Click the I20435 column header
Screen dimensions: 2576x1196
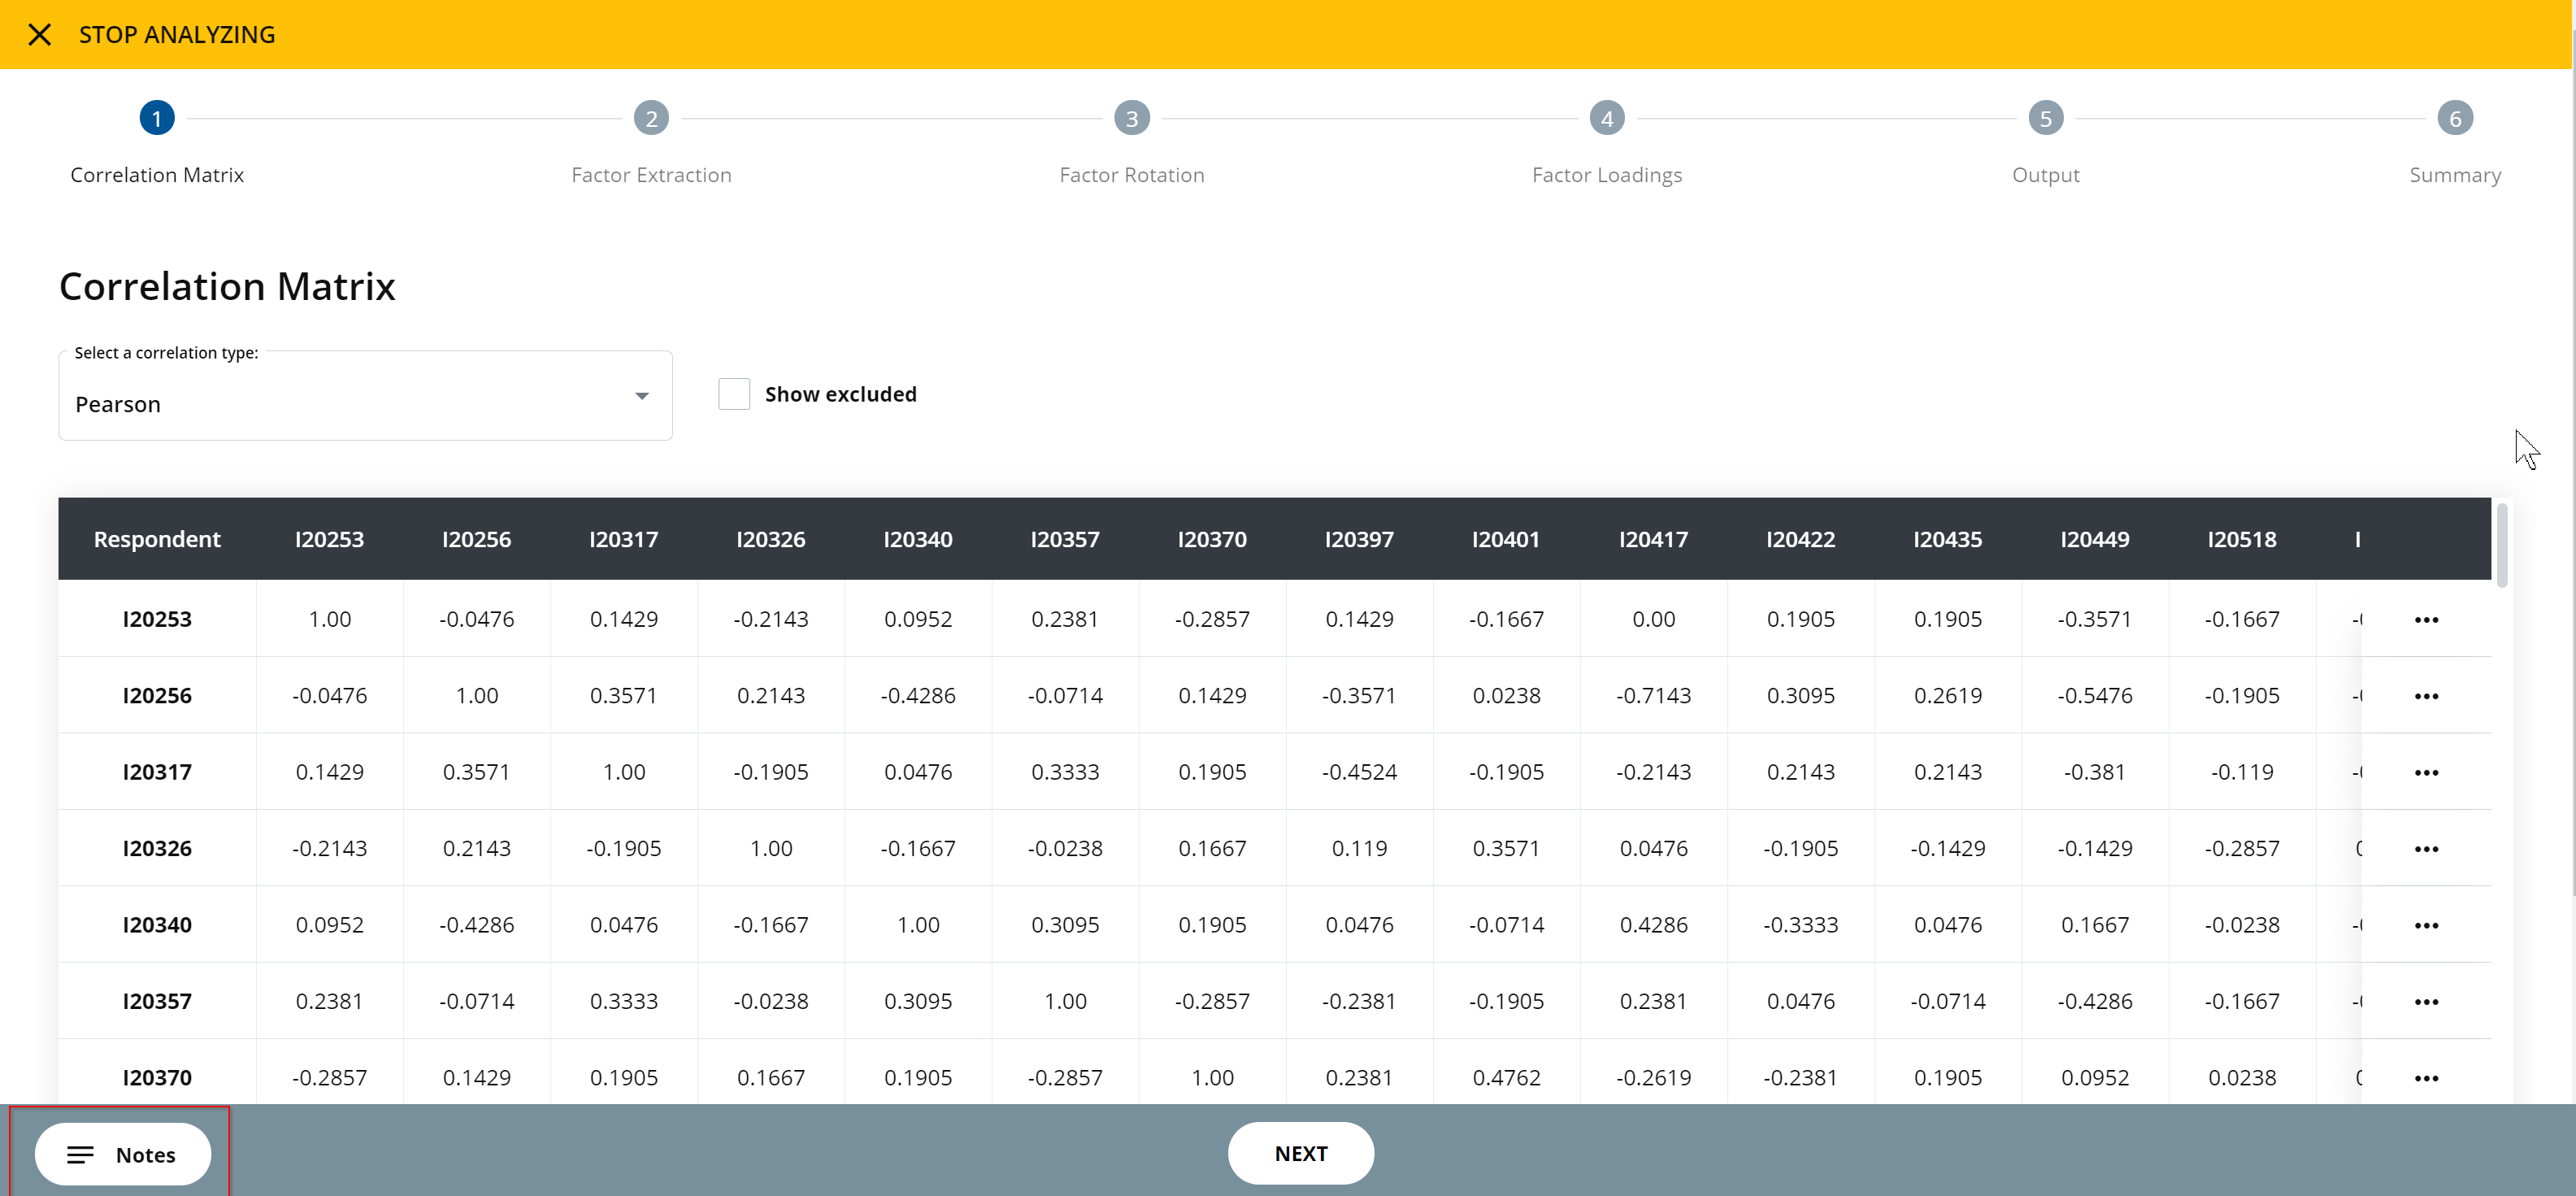tap(1947, 539)
